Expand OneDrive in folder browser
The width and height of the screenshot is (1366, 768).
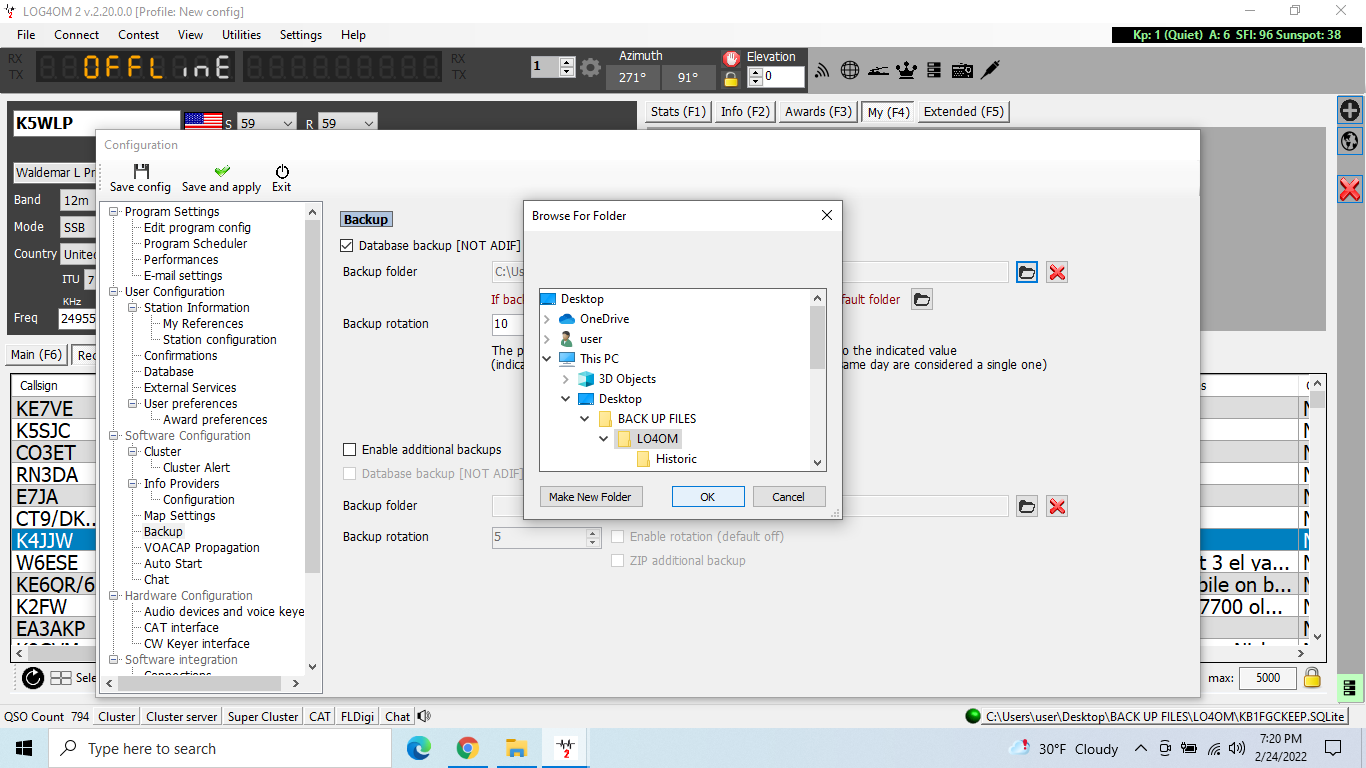tap(547, 319)
